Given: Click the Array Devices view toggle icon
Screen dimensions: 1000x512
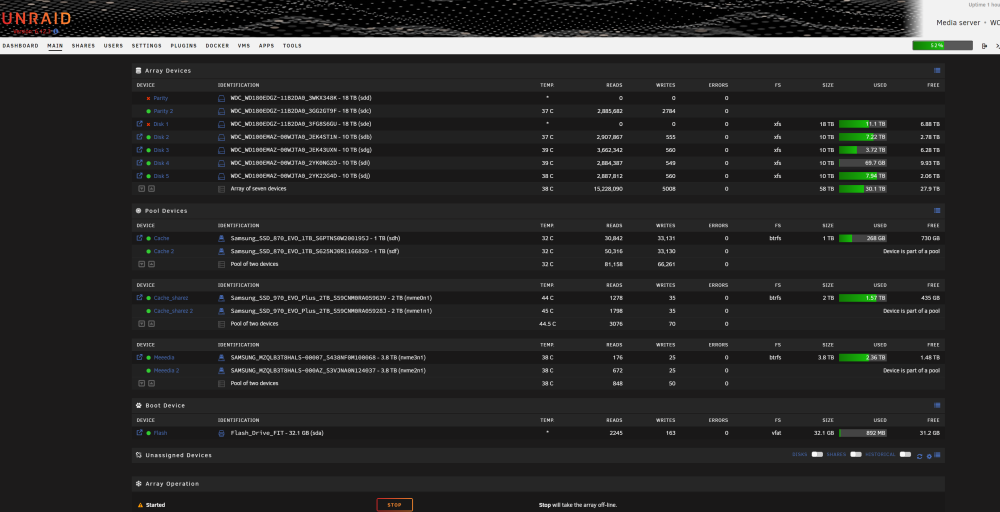Looking at the screenshot, I should [937, 71].
